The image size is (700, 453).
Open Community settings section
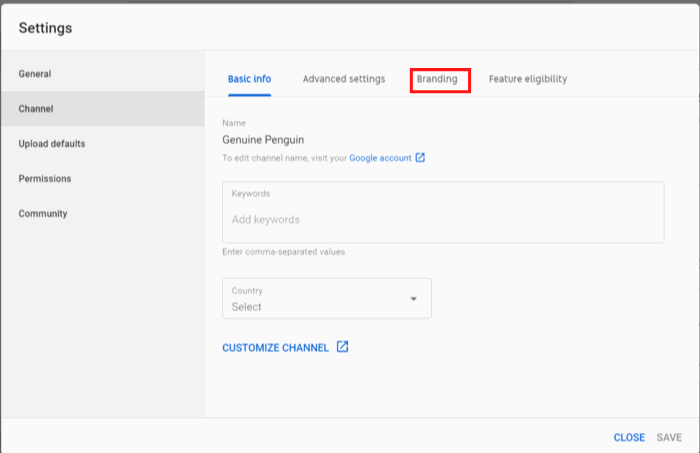[43, 214]
